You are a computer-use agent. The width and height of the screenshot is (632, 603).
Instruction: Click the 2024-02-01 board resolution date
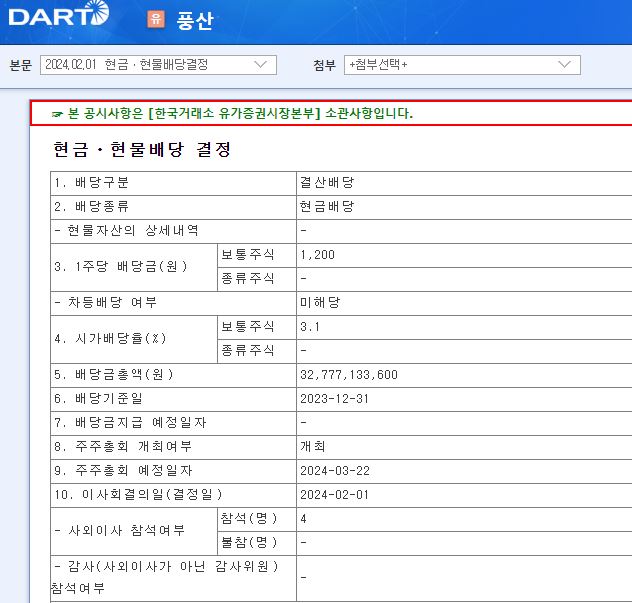335,495
